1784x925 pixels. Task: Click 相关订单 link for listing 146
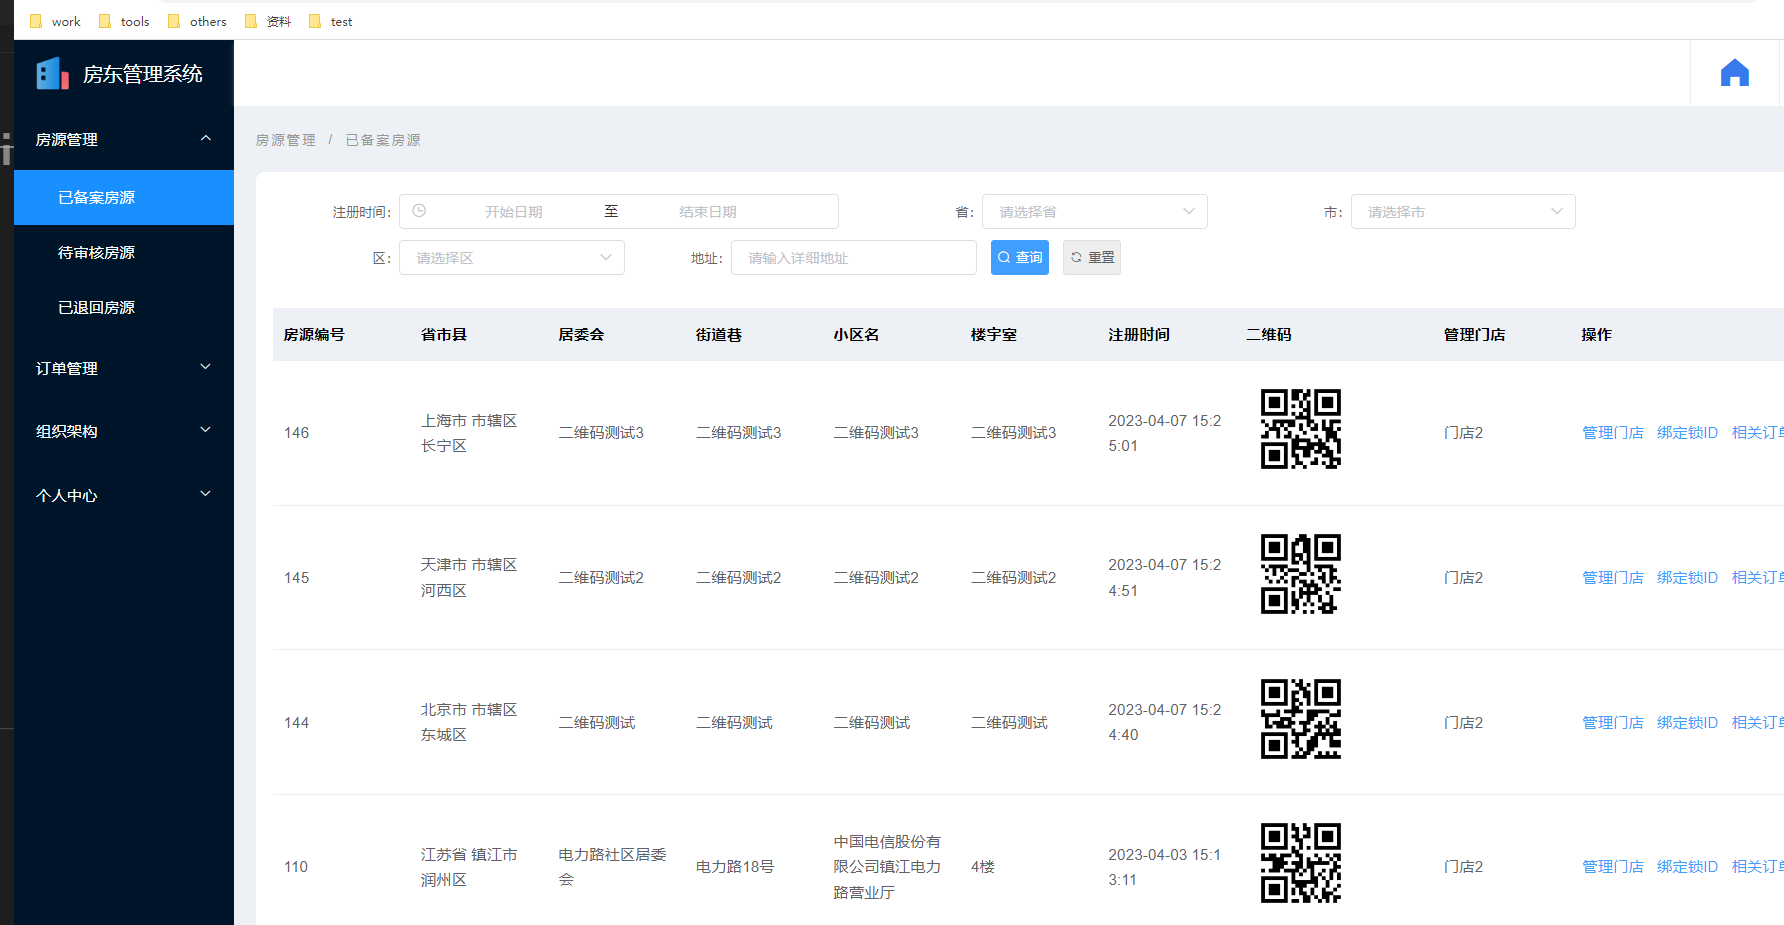tap(1758, 432)
